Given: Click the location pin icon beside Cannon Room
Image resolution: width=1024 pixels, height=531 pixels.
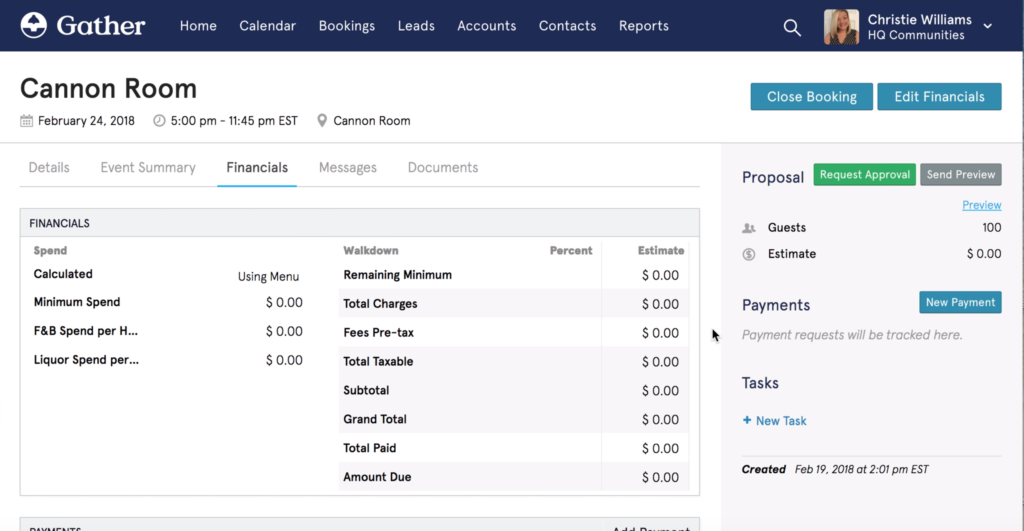Looking at the screenshot, I should point(322,121).
